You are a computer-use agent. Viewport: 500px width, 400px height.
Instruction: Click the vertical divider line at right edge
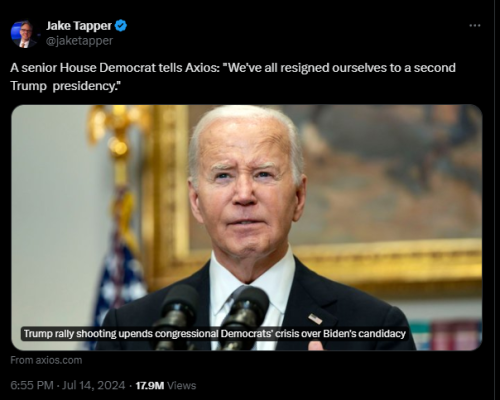[495, 200]
